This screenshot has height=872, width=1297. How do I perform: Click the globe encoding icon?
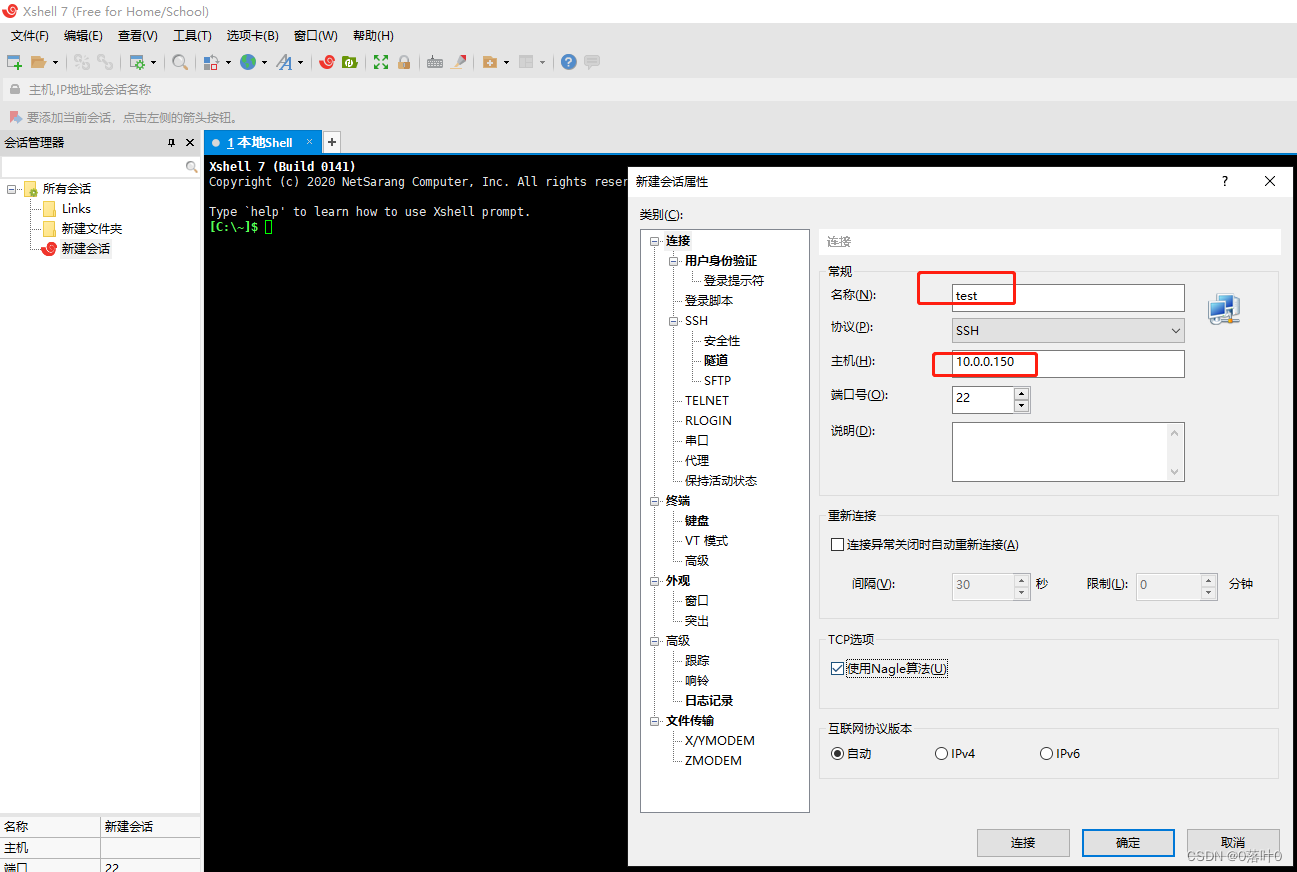click(x=247, y=62)
